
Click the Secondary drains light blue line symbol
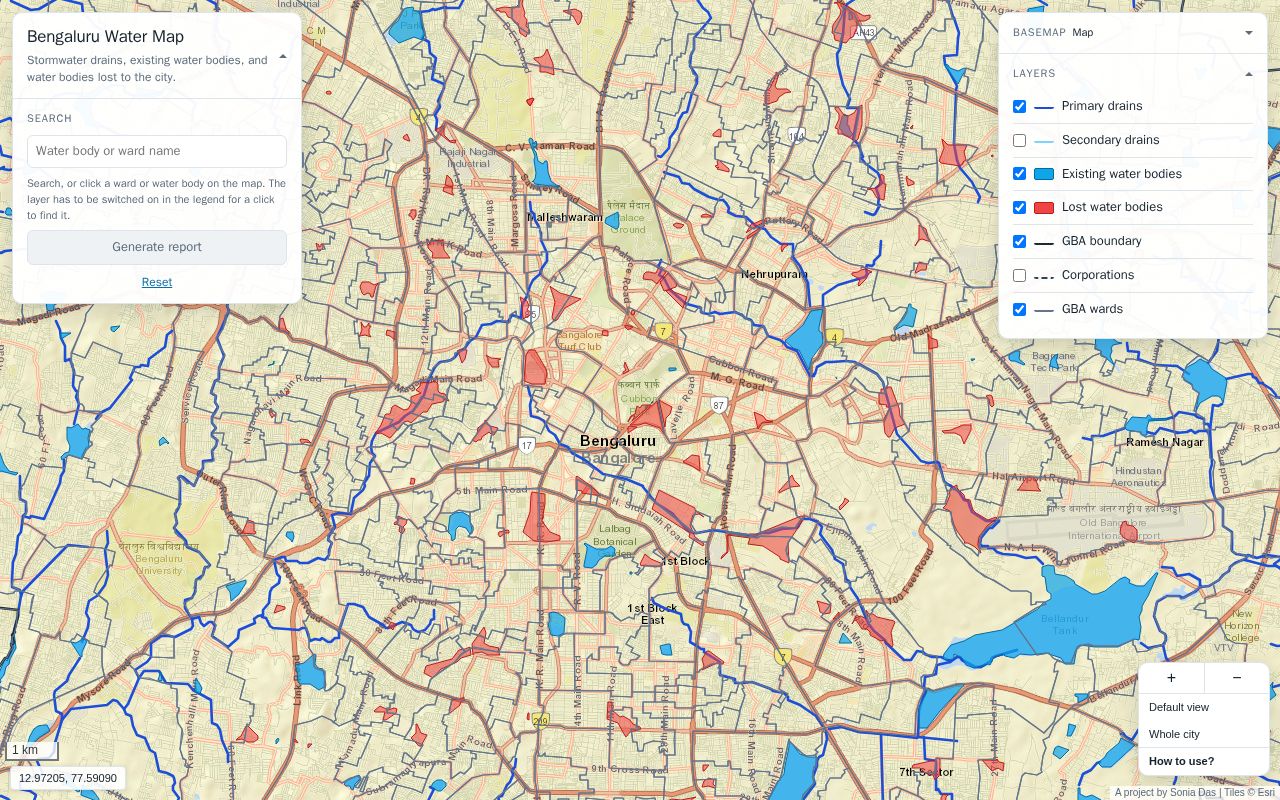(1044, 141)
